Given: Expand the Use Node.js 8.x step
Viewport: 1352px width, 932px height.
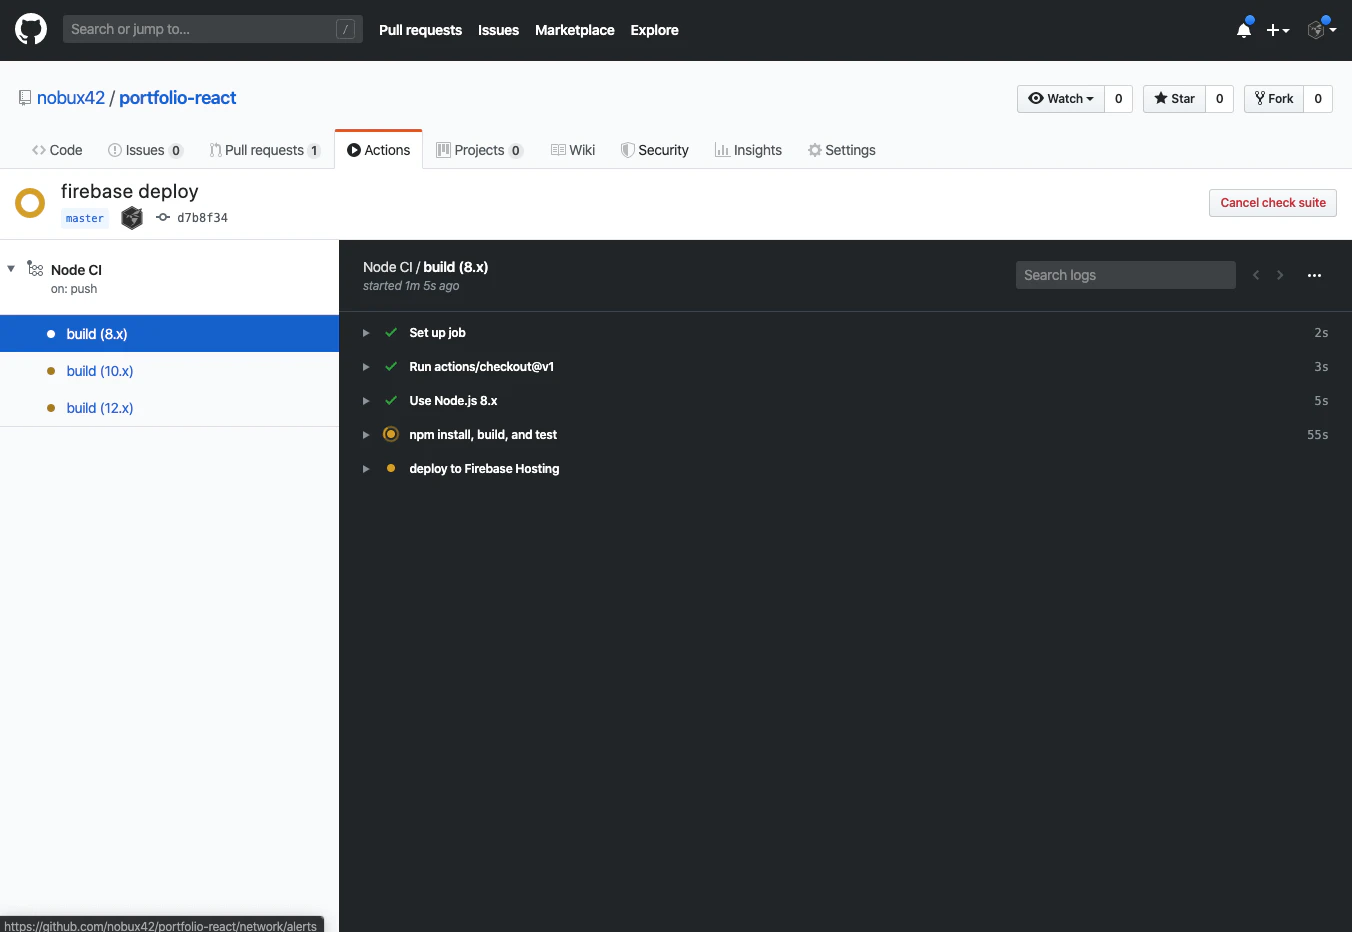Looking at the screenshot, I should tap(366, 401).
